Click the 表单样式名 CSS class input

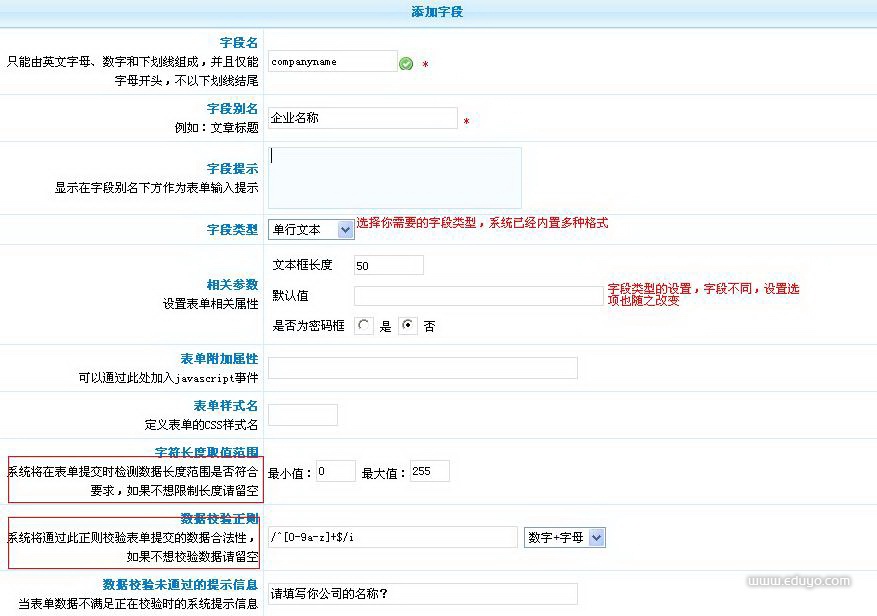pyautogui.click(x=303, y=415)
